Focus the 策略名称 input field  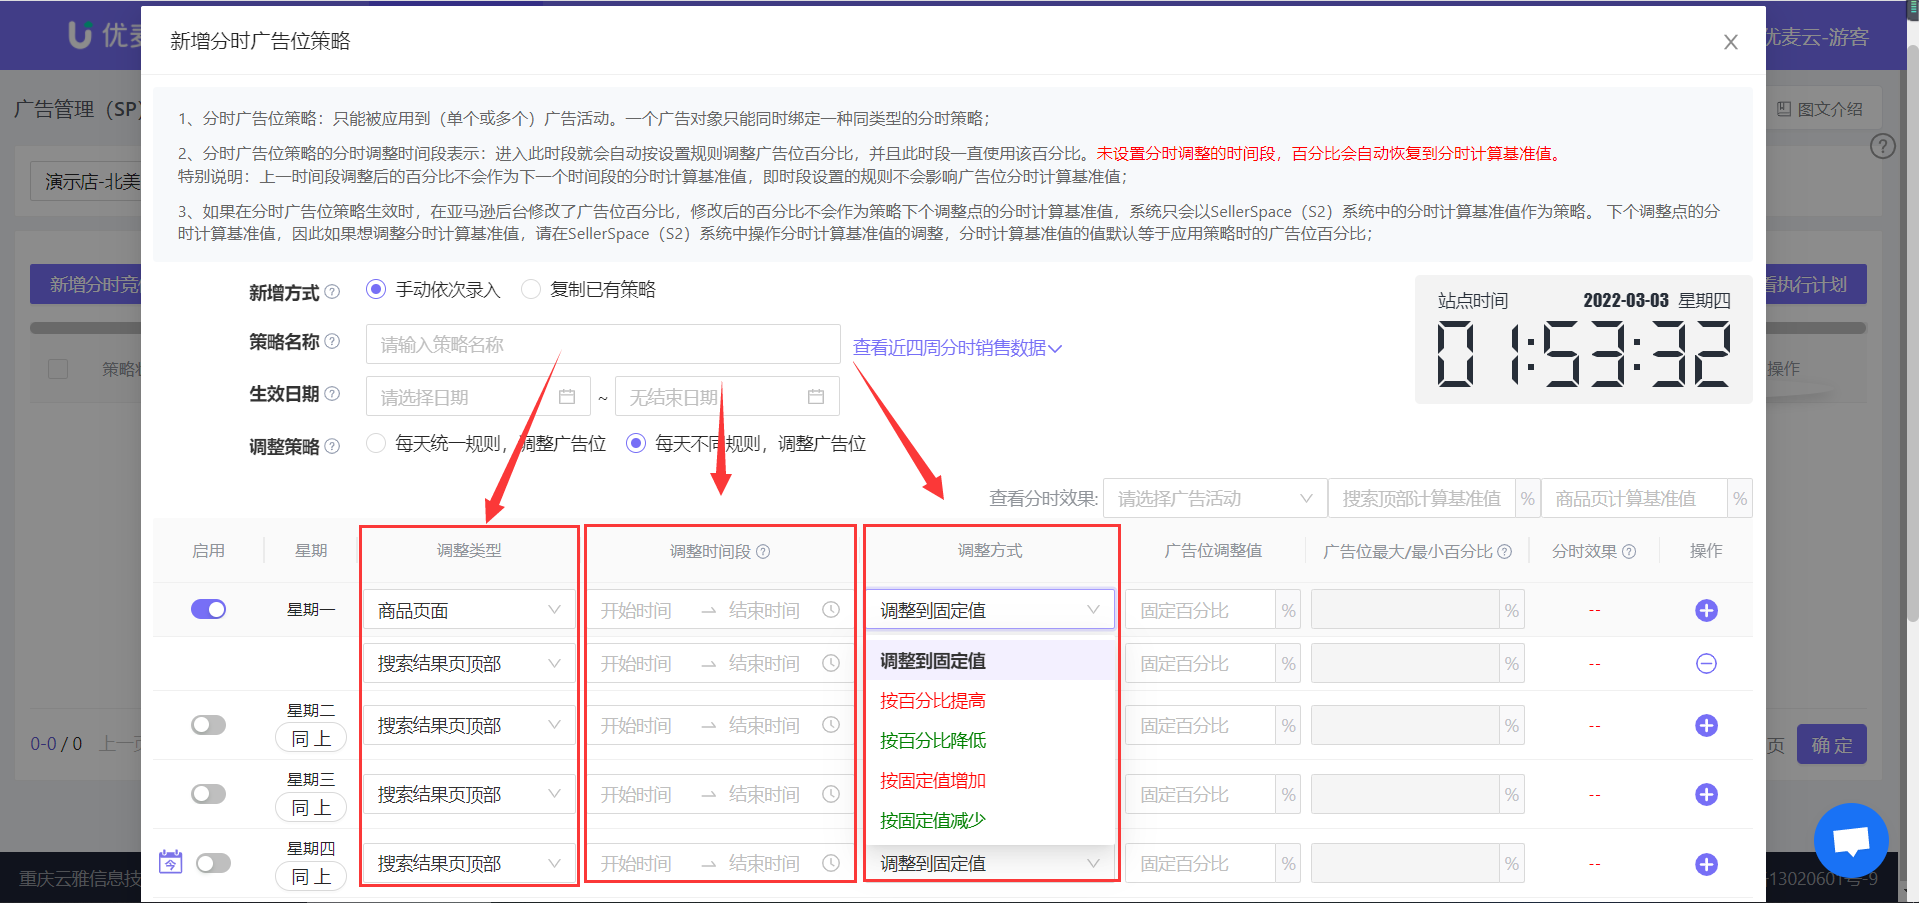click(x=603, y=344)
